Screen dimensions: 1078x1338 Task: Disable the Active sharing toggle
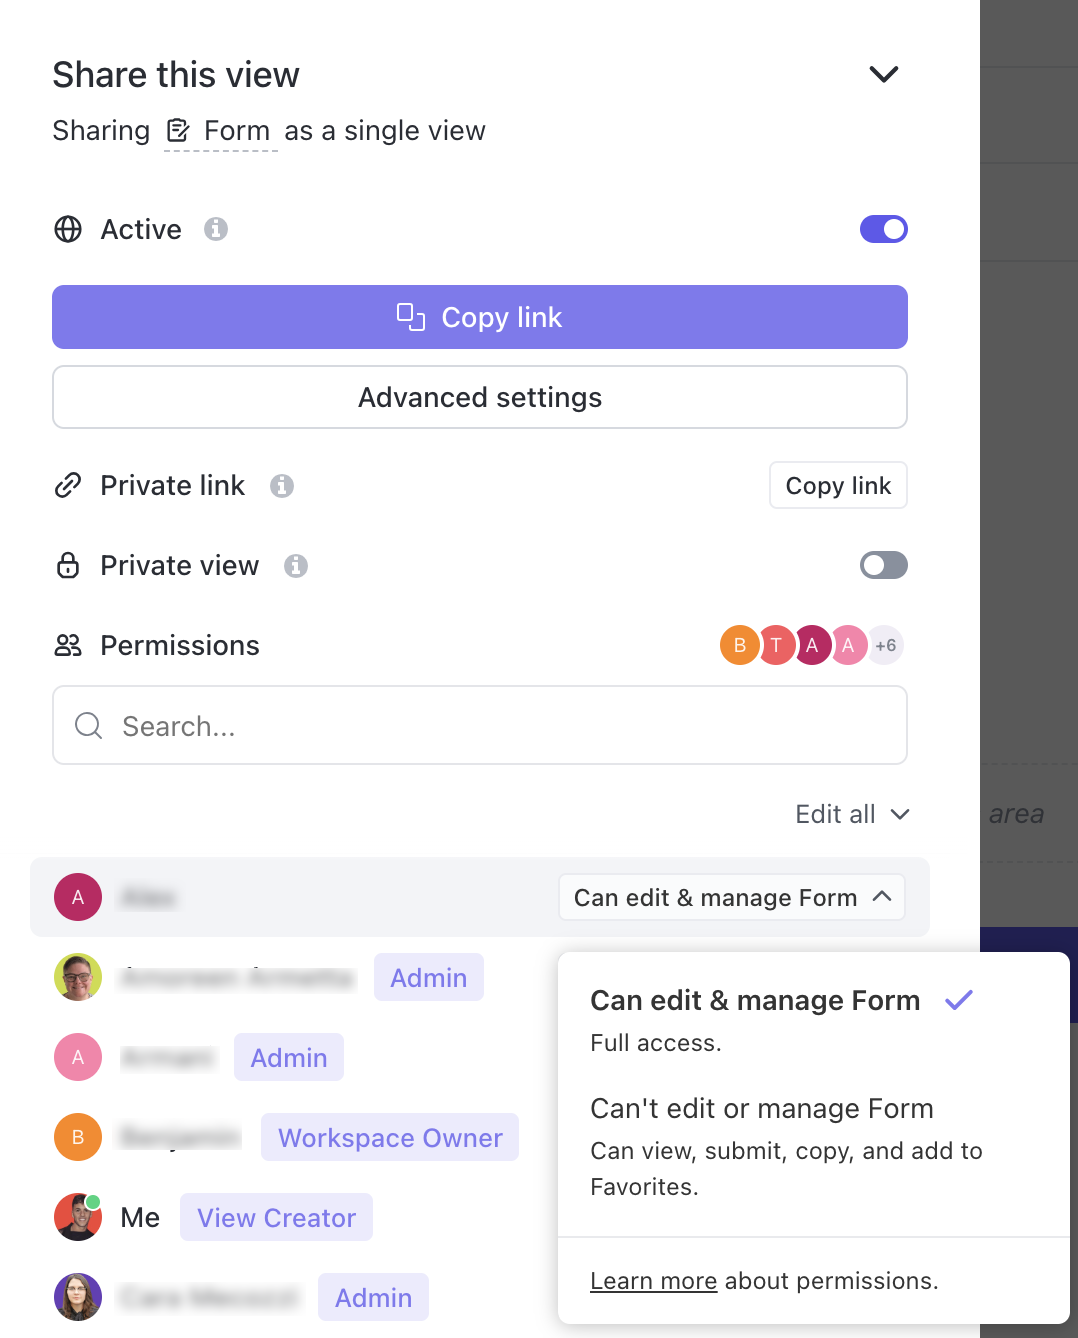pyautogui.click(x=883, y=229)
